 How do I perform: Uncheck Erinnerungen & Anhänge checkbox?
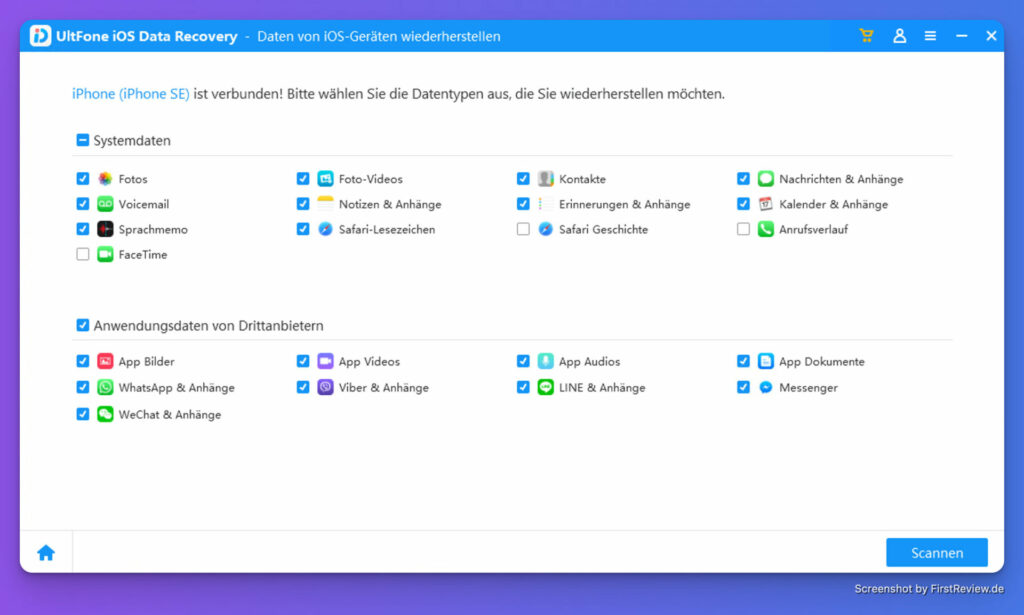pyautogui.click(x=523, y=204)
